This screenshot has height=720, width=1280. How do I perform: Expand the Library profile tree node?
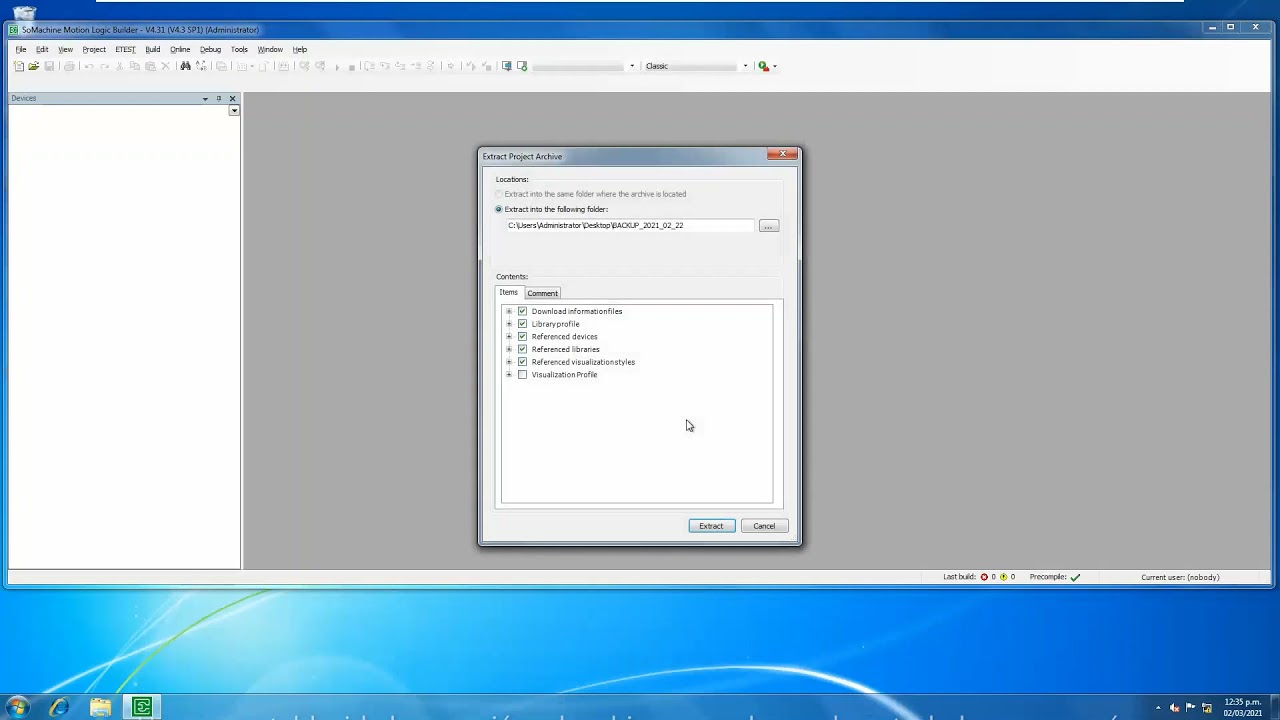tap(509, 324)
